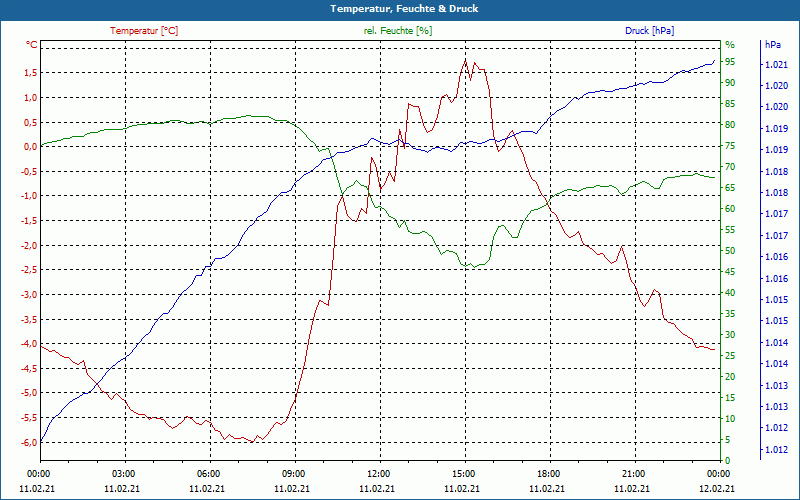800x500 pixels.
Task: Click the 95 humidity axis value
Action: pyautogui.click(x=730, y=62)
